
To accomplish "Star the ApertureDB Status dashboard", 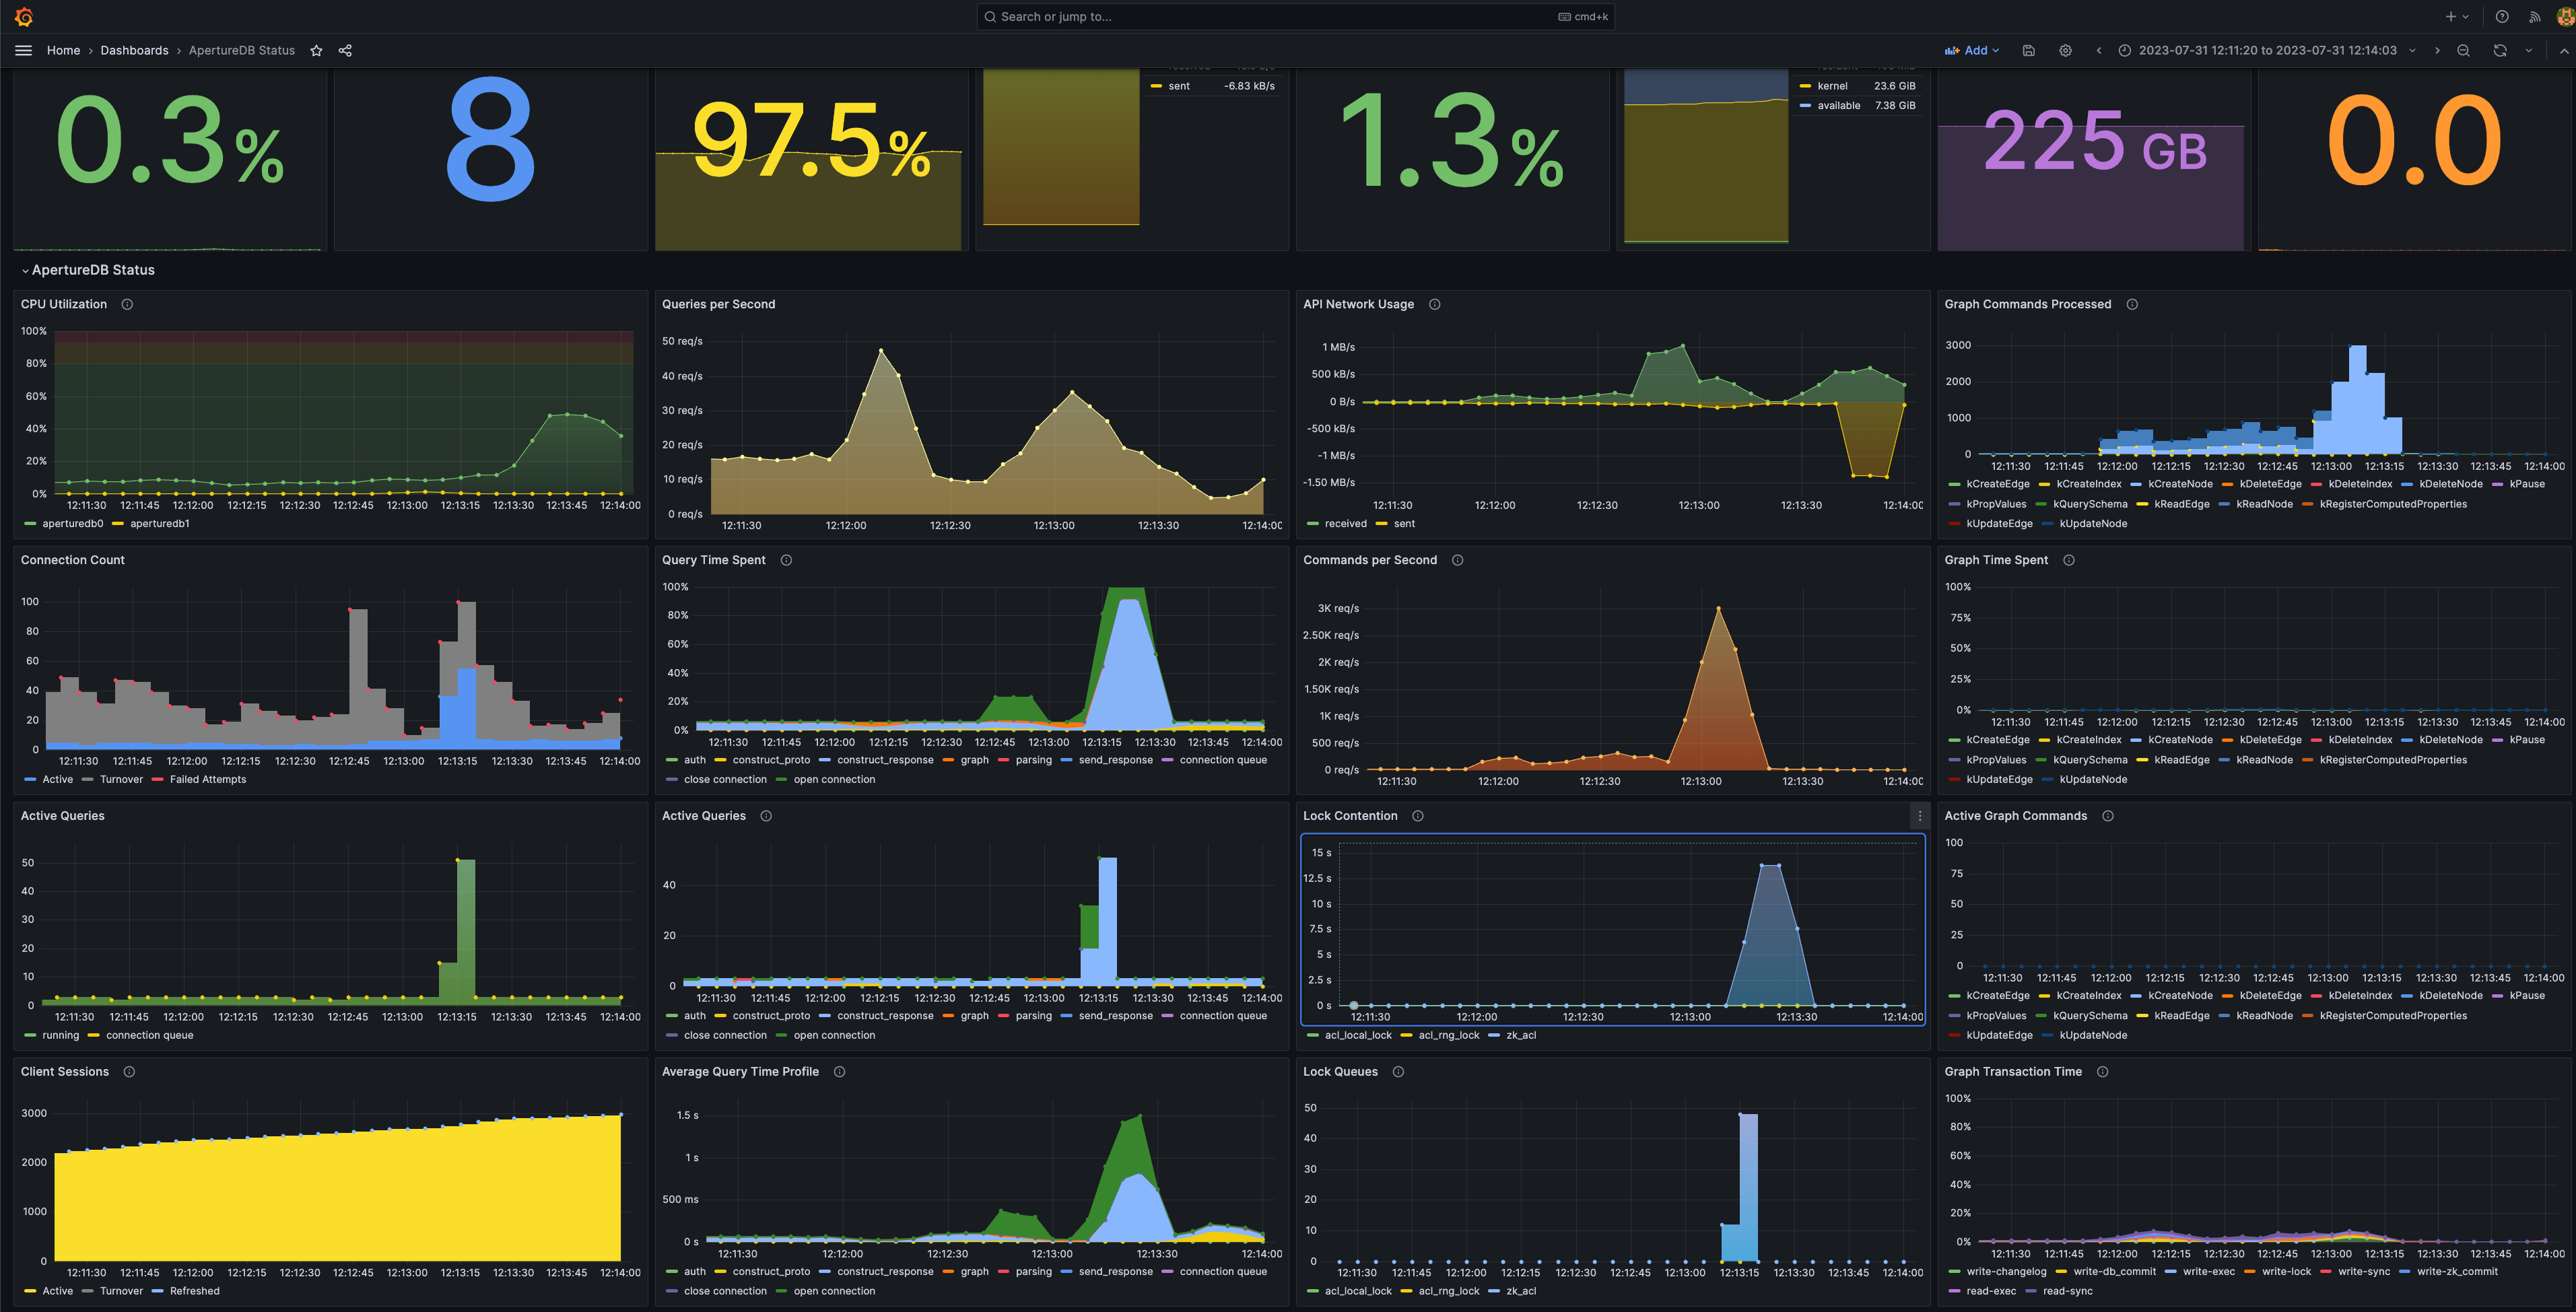I will coord(316,51).
